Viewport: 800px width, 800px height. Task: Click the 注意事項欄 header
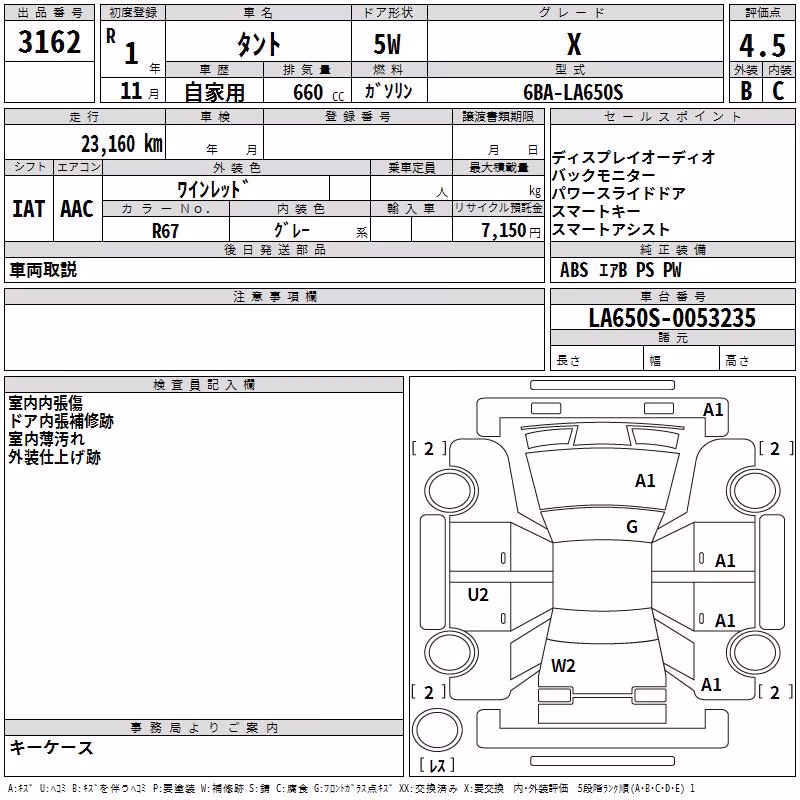[x=274, y=296]
